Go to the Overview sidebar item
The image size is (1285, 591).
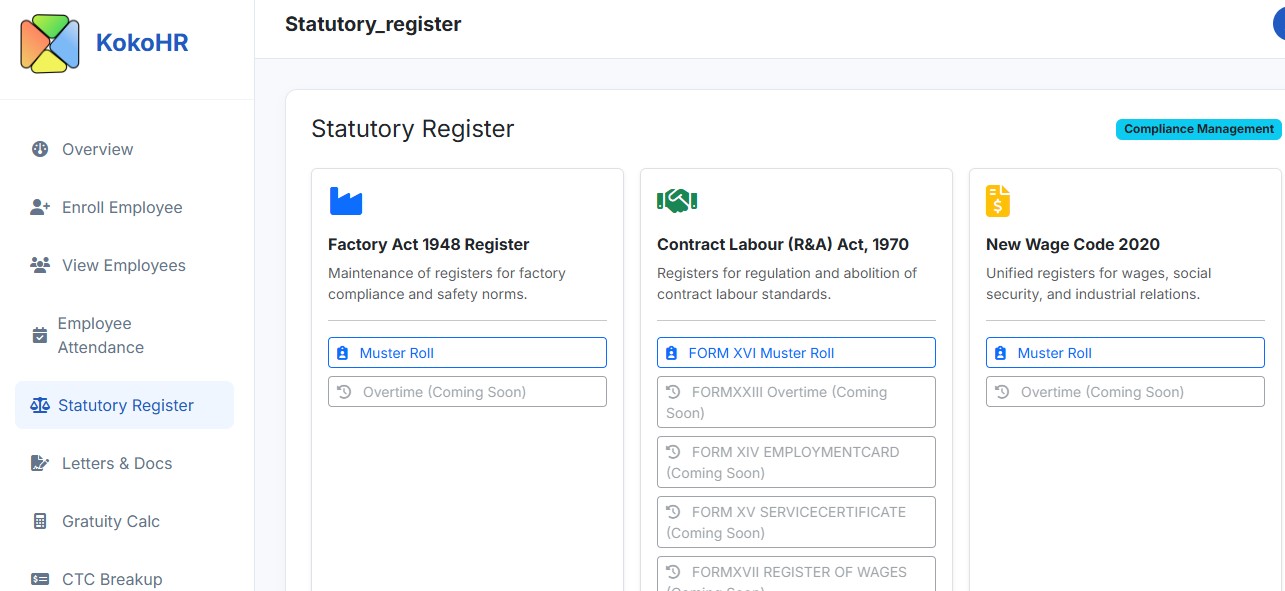click(x=97, y=150)
